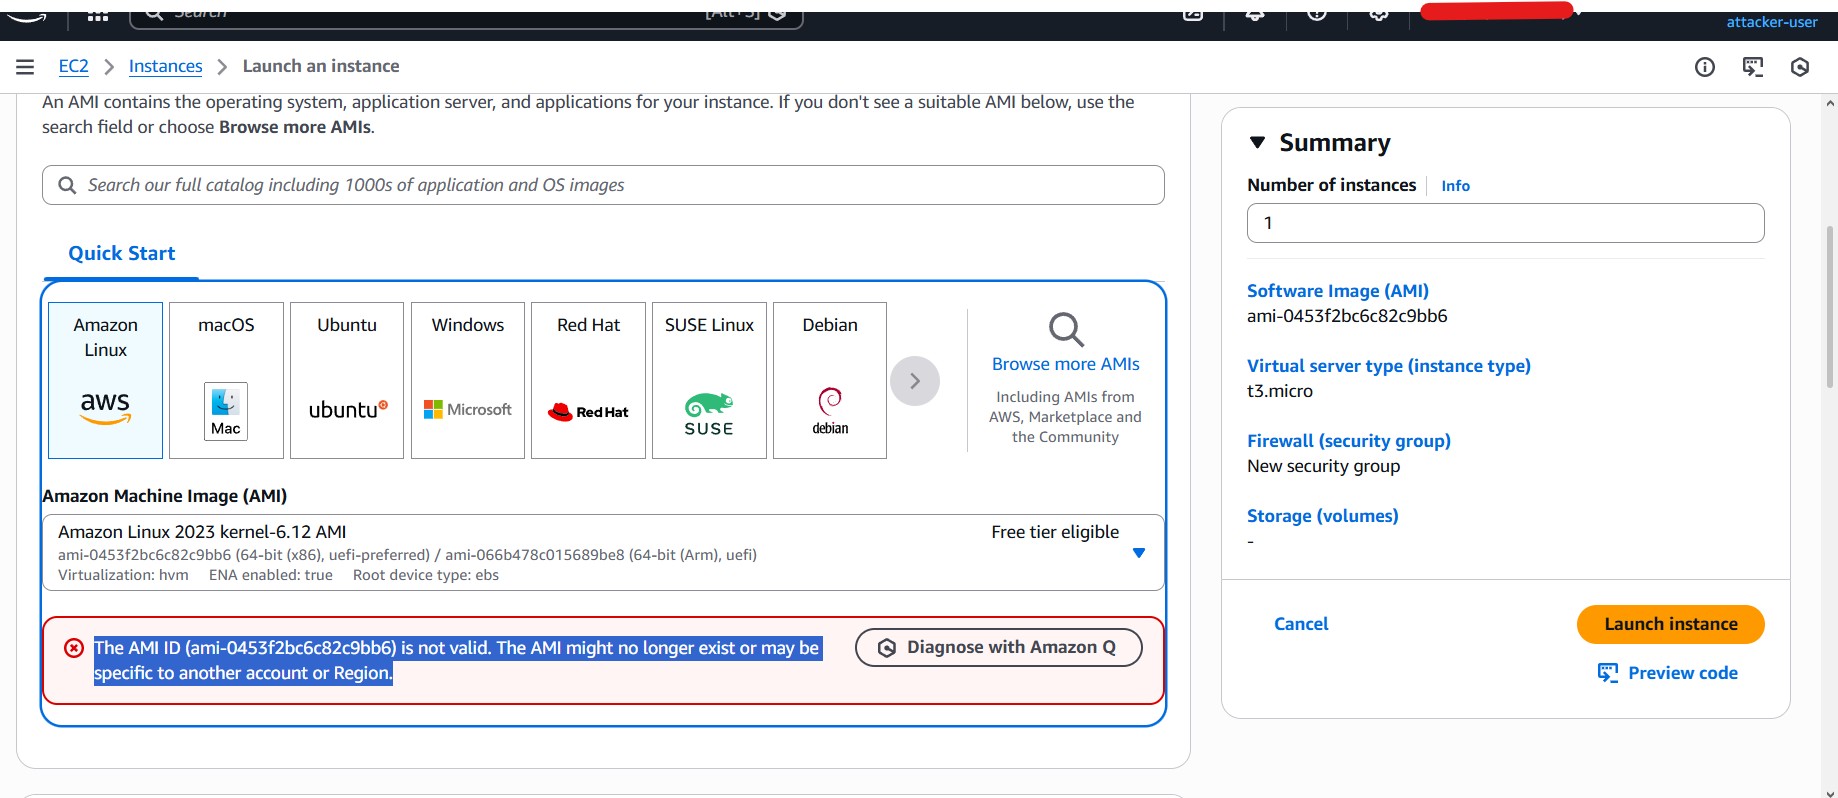Open the info panel circle icon
The height and width of the screenshot is (798, 1838).
coord(1705,67)
